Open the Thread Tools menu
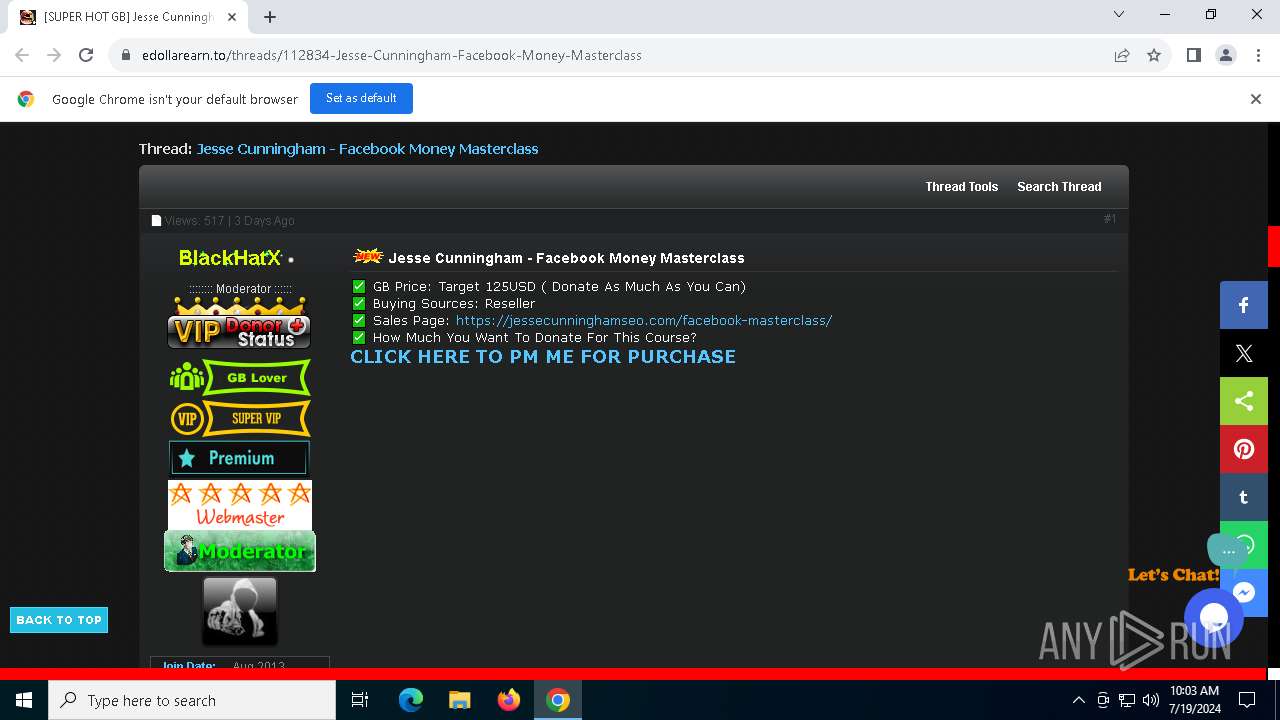This screenshot has width=1280, height=720. [x=961, y=187]
